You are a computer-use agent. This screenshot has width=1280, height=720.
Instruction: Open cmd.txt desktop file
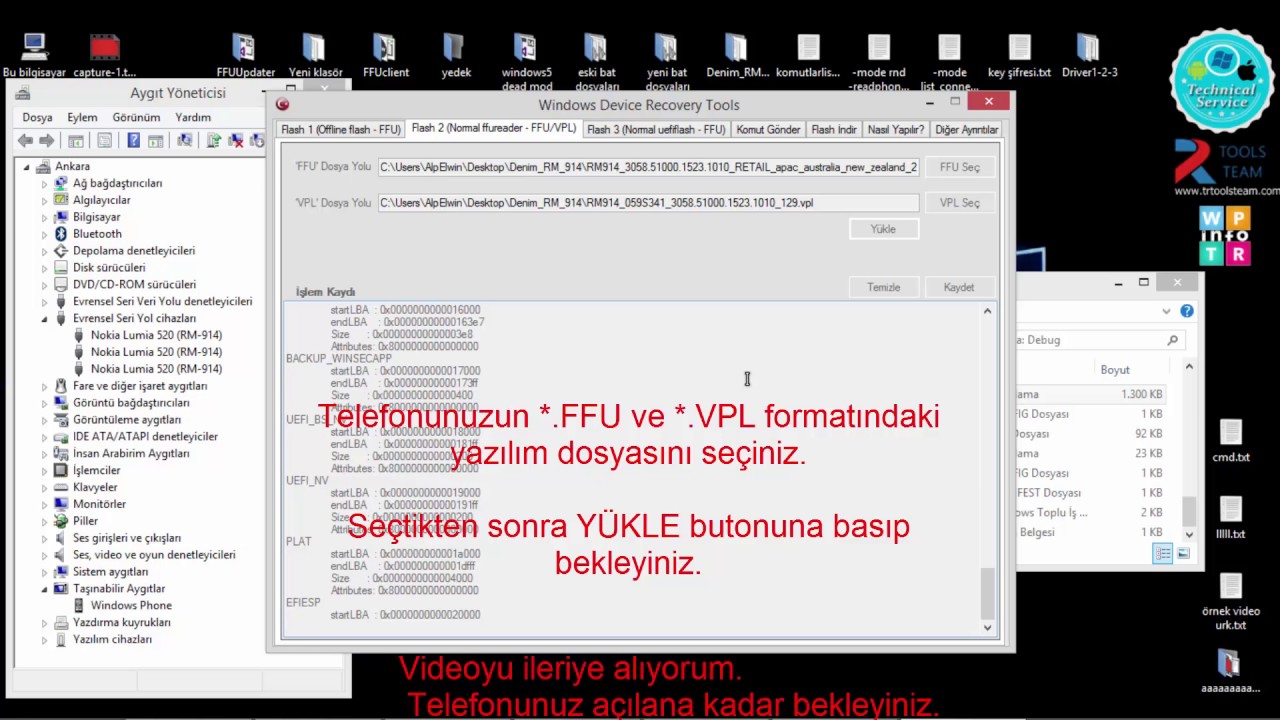click(x=1231, y=441)
